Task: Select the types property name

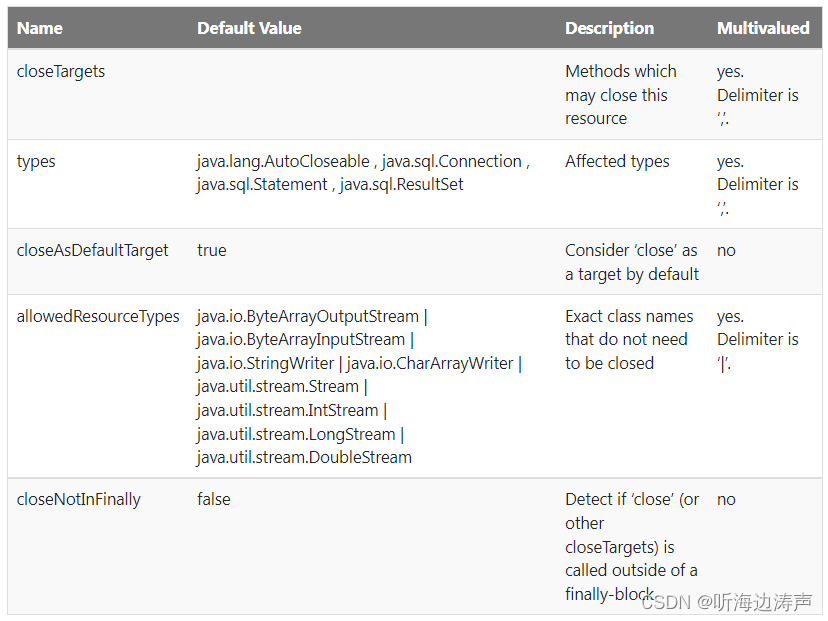Action: [x=36, y=161]
